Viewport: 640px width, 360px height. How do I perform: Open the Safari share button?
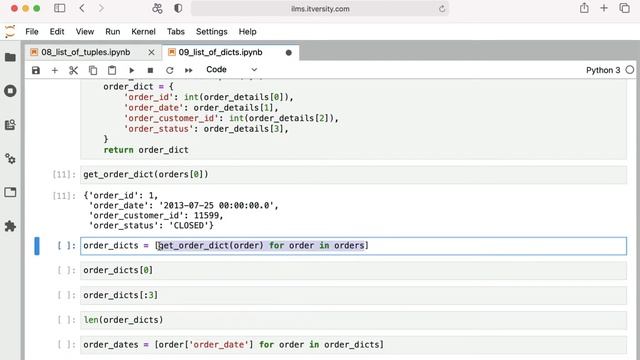pyautogui.click(x=584, y=8)
